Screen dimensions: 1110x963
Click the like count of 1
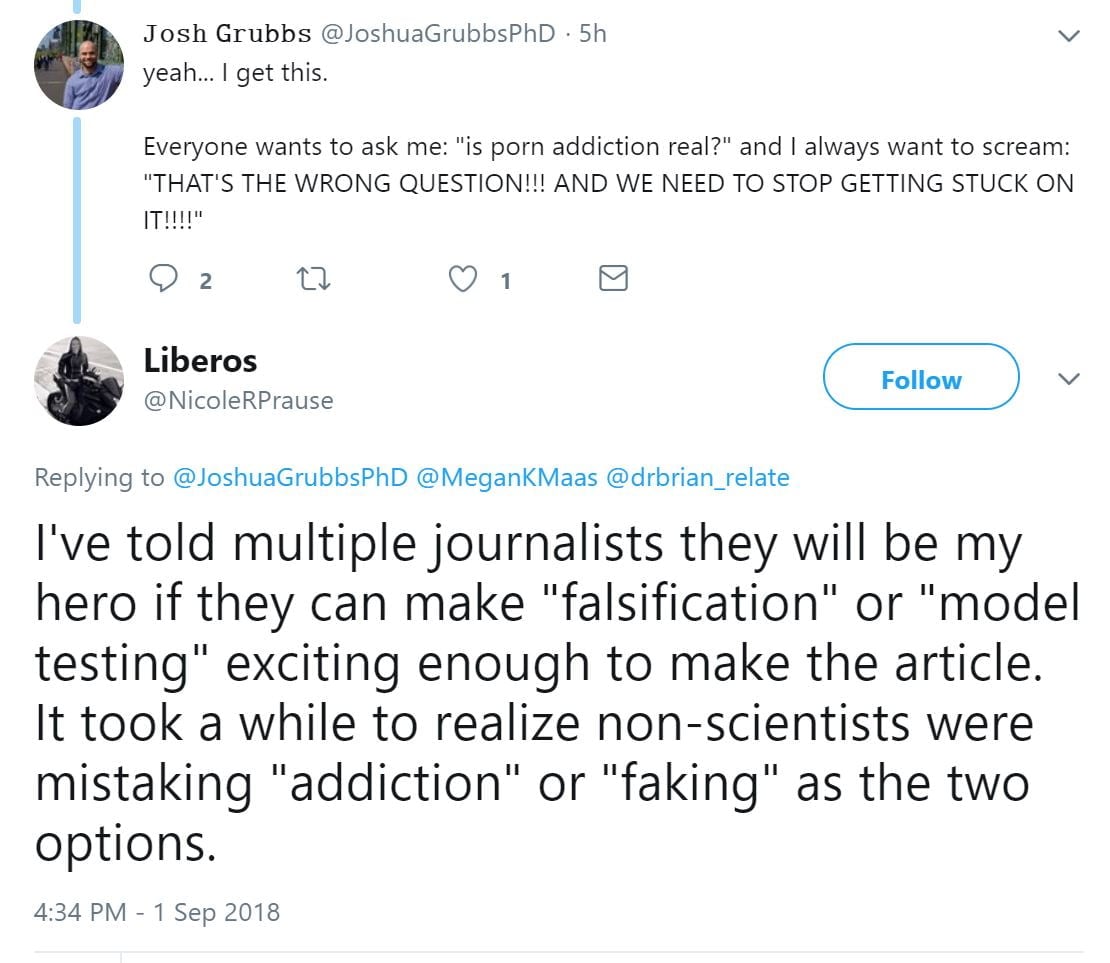[x=505, y=281]
